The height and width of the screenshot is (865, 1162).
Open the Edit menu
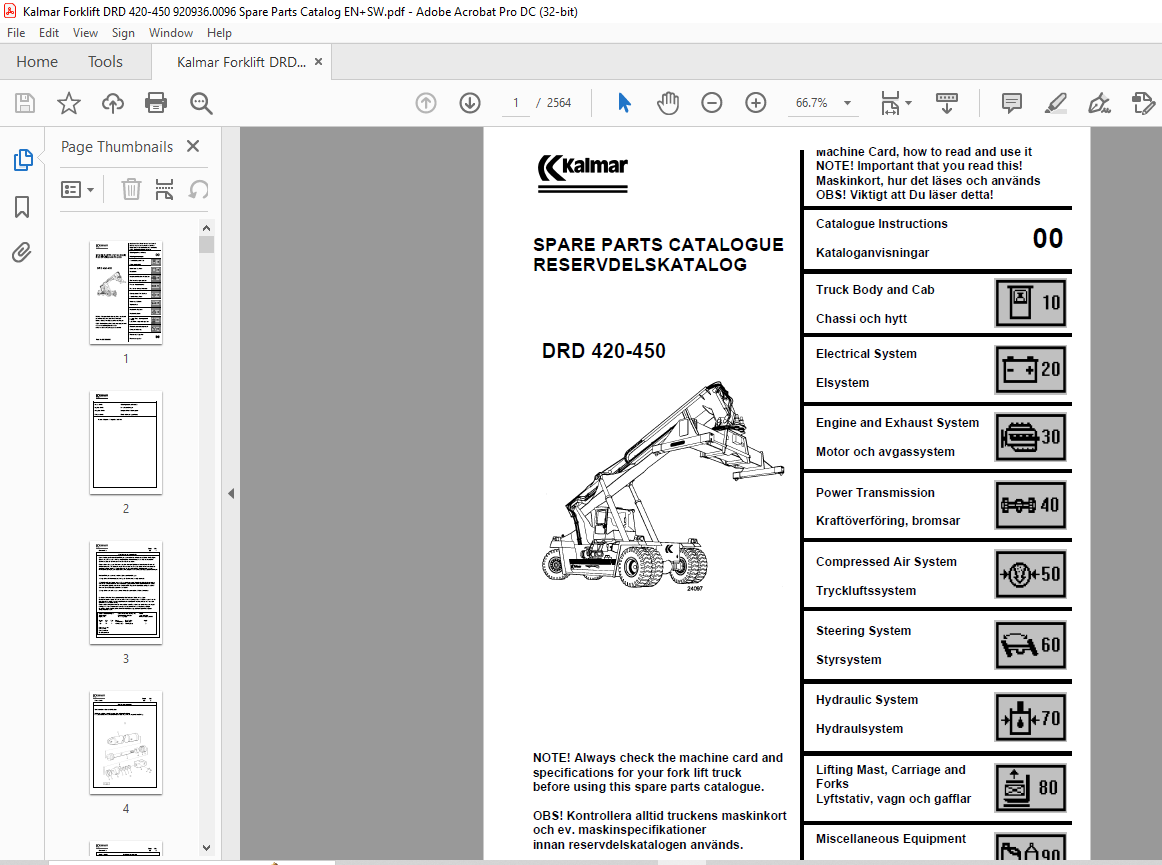click(x=49, y=33)
